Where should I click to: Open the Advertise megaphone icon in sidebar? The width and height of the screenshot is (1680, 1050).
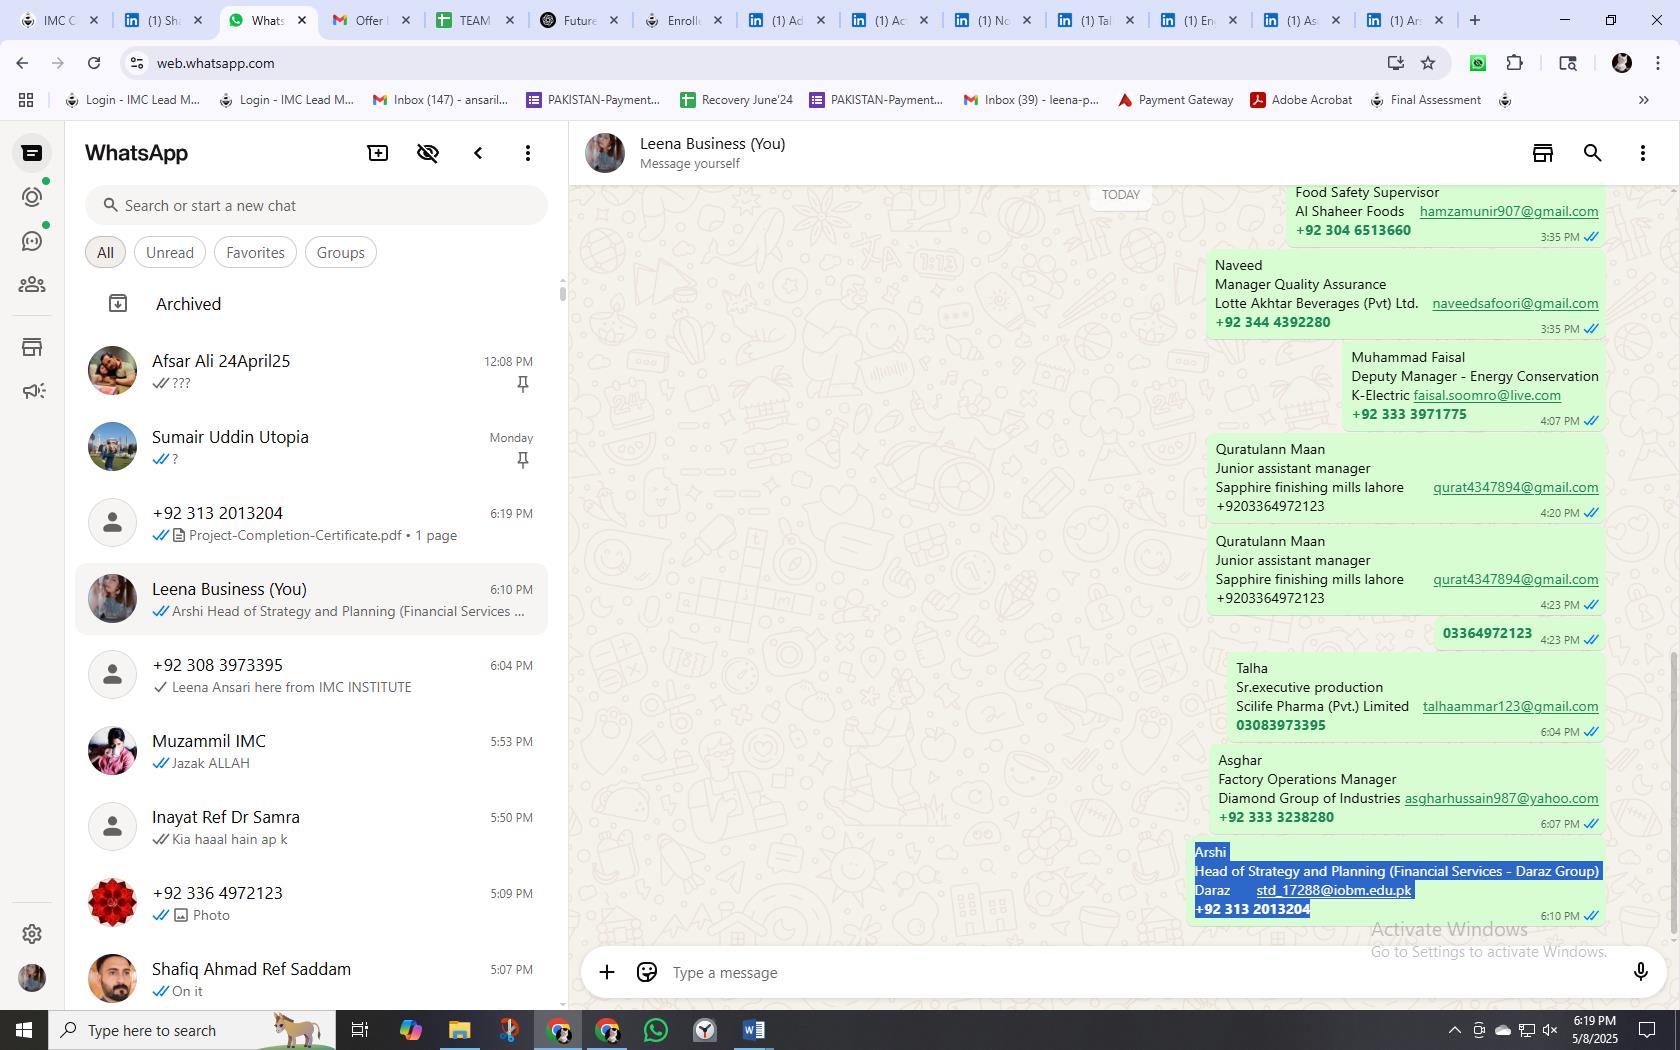point(32,391)
